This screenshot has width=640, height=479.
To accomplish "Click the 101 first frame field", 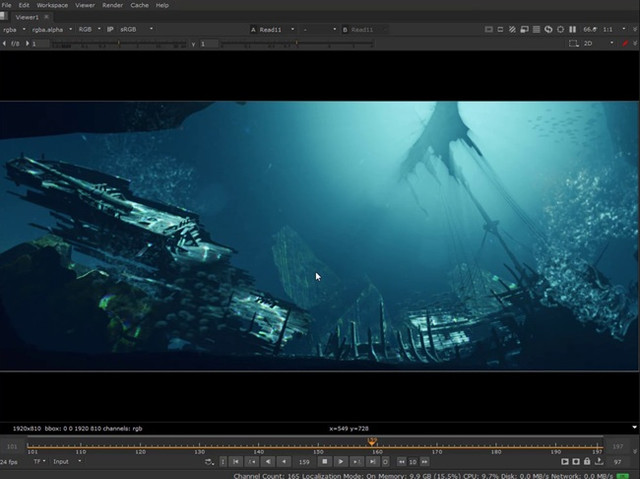I will [12, 446].
